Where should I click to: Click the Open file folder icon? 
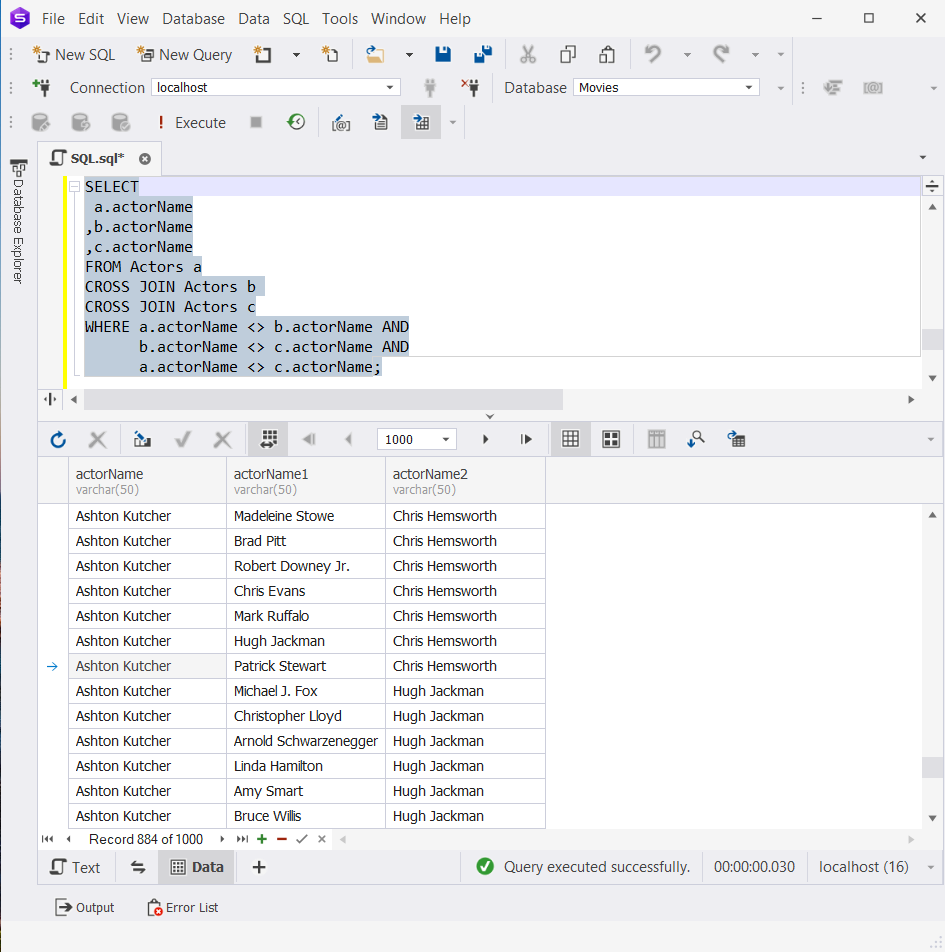click(x=375, y=55)
